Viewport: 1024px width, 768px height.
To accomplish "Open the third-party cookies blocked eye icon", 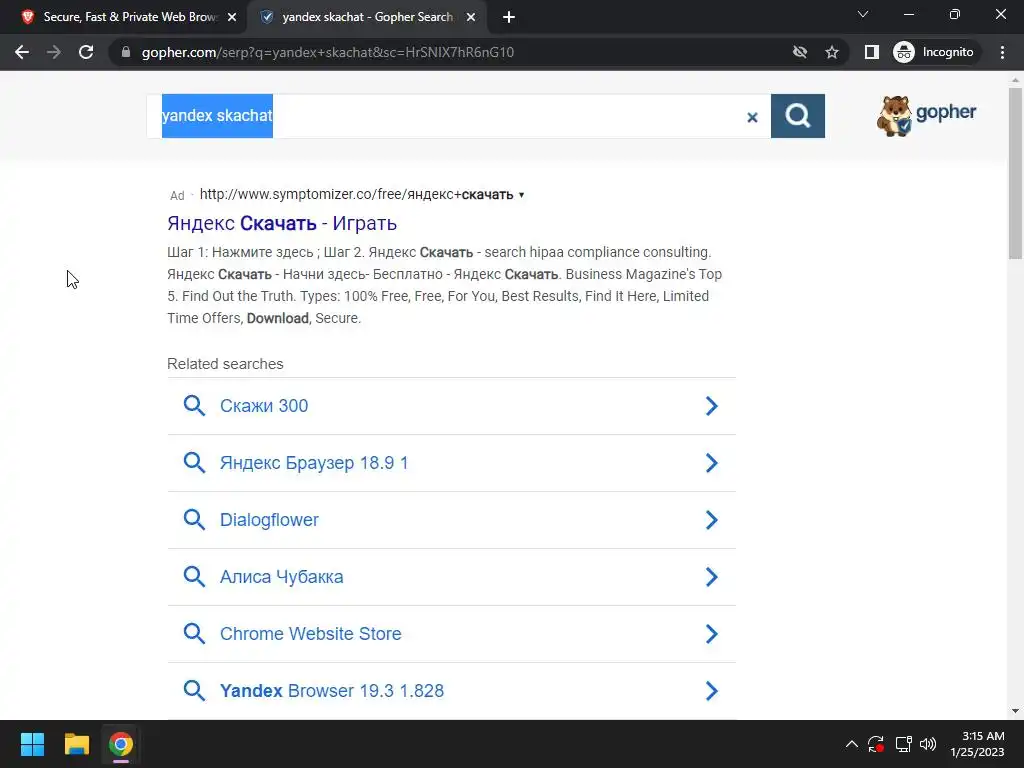I will (799, 52).
